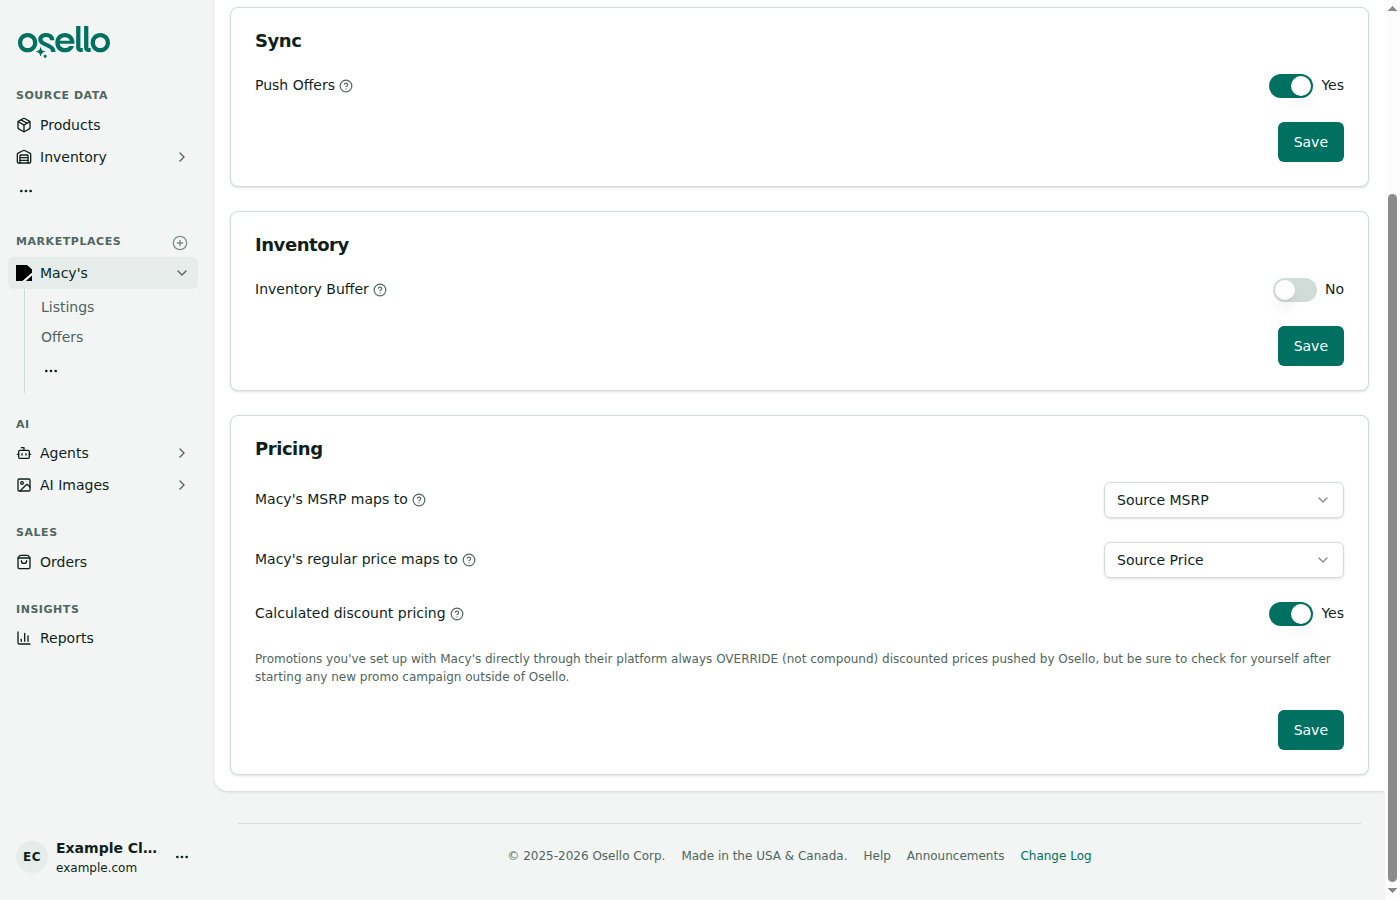The height and width of the screenshot is (900, 1400).
Task: Click the Reports chart icon
Action: (x=24, y=638)
